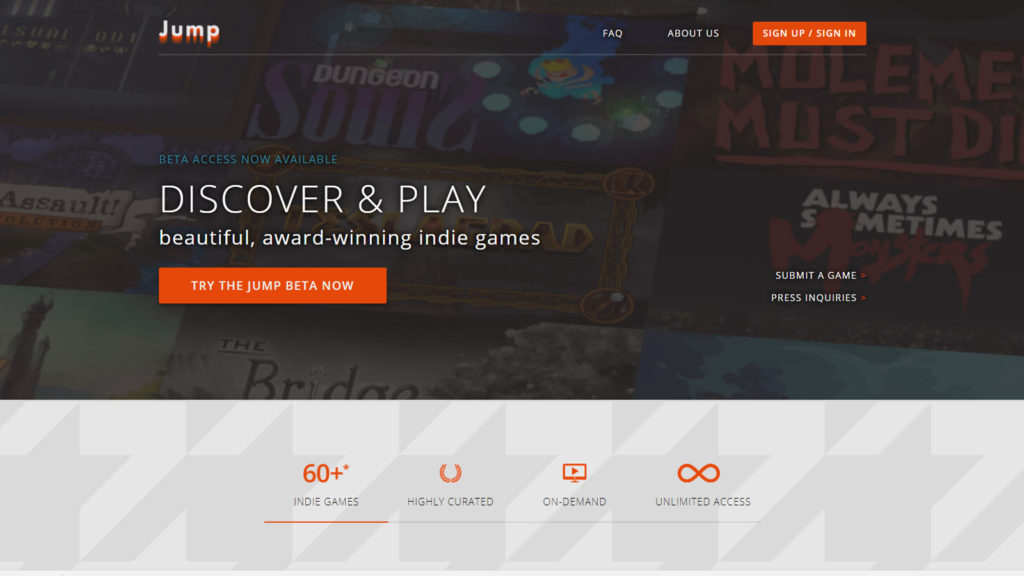Select the On-Demand tab label
This screenshot has width=1024, height=576.
point(575,502)
